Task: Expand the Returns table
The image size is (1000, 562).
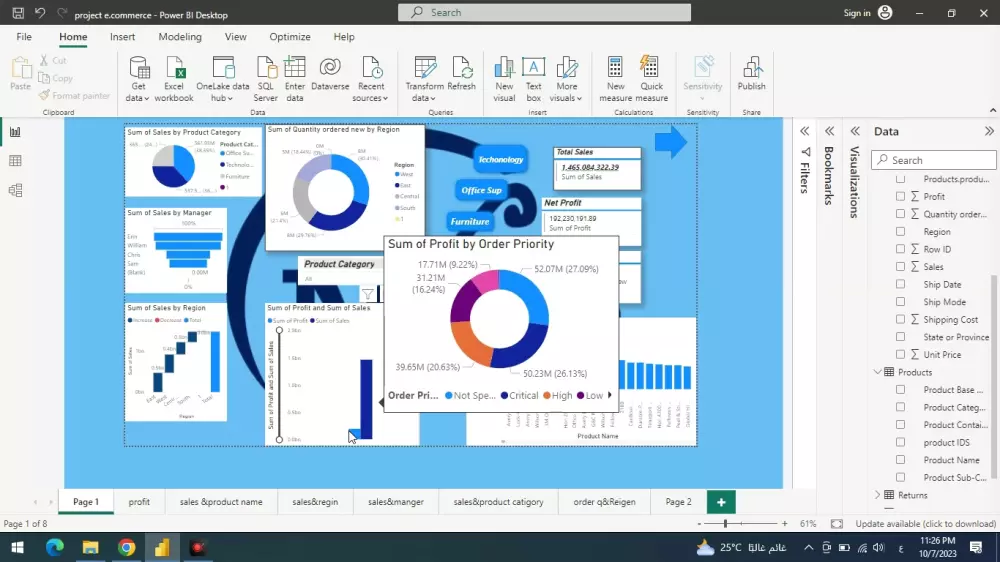Action: pyautogui.click(x=878, y=495)
